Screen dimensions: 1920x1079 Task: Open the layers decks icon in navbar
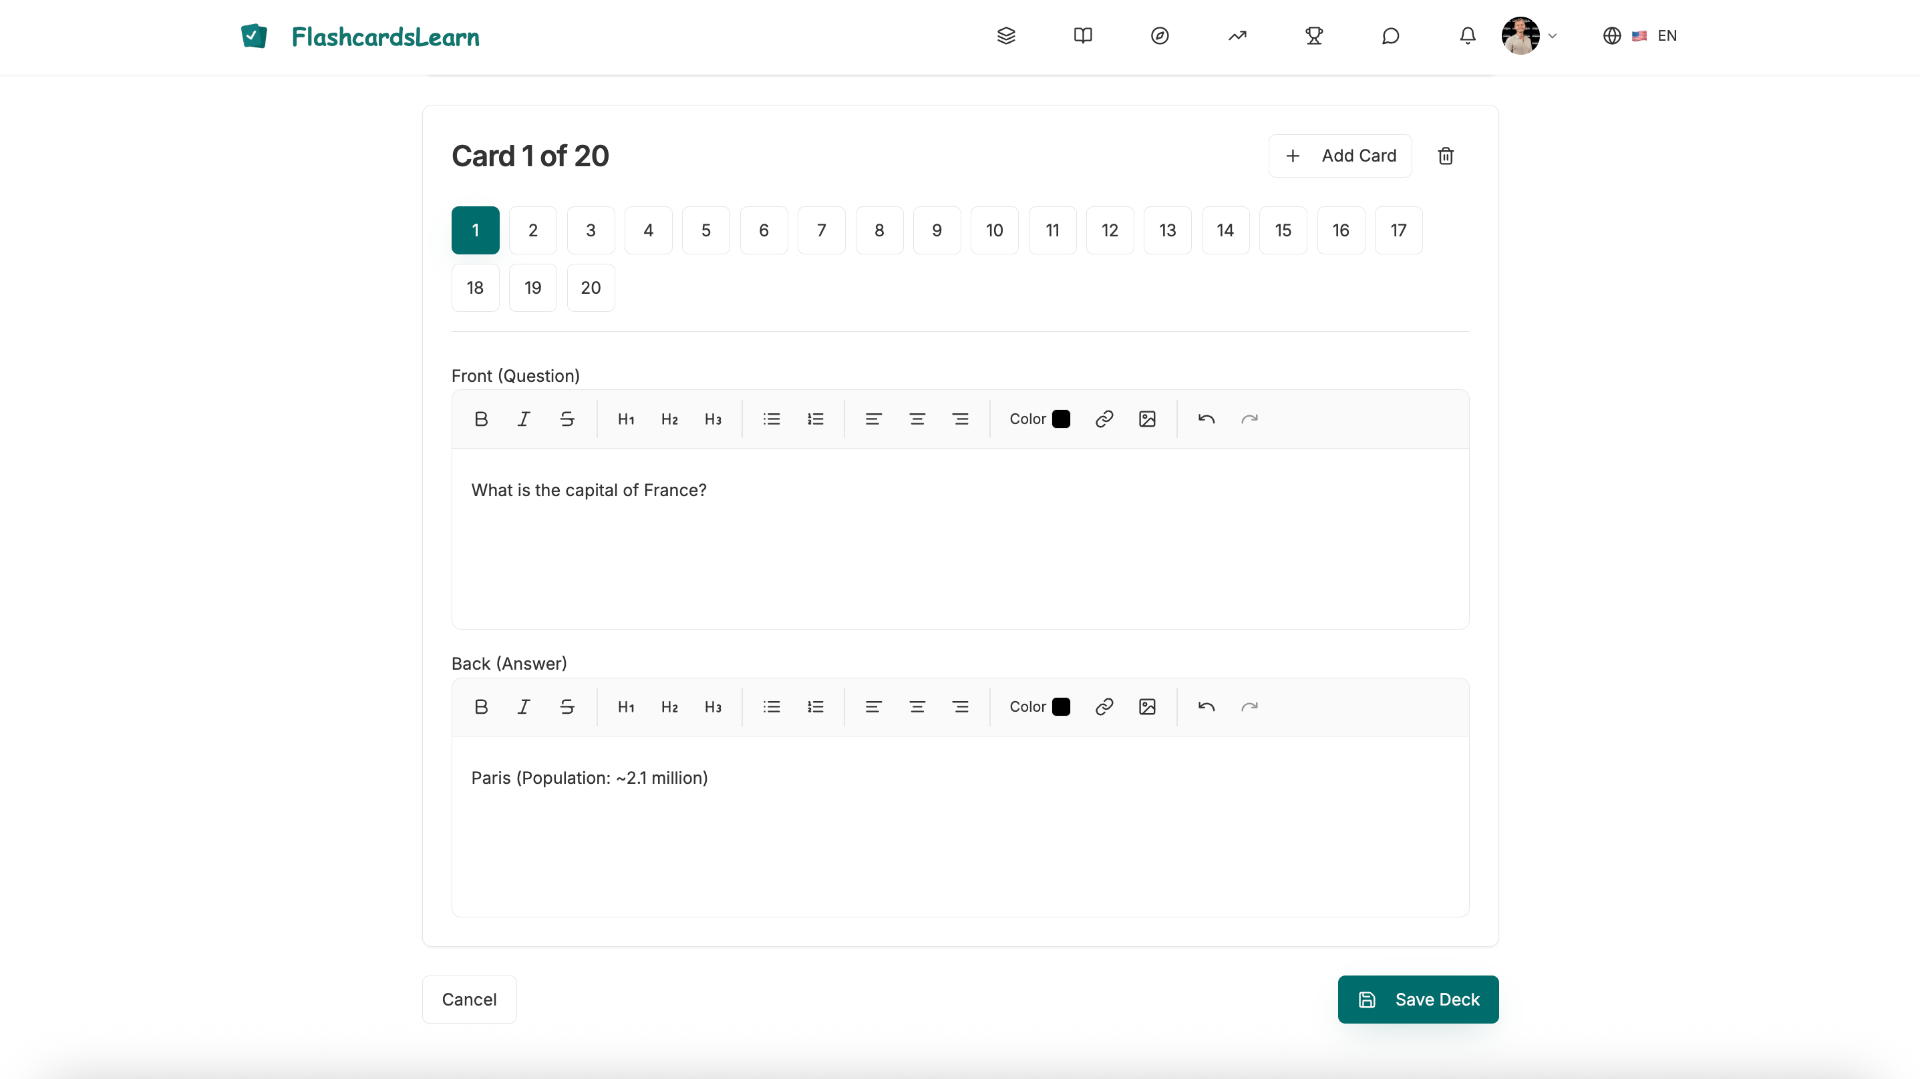click(x=1006, y=36)
